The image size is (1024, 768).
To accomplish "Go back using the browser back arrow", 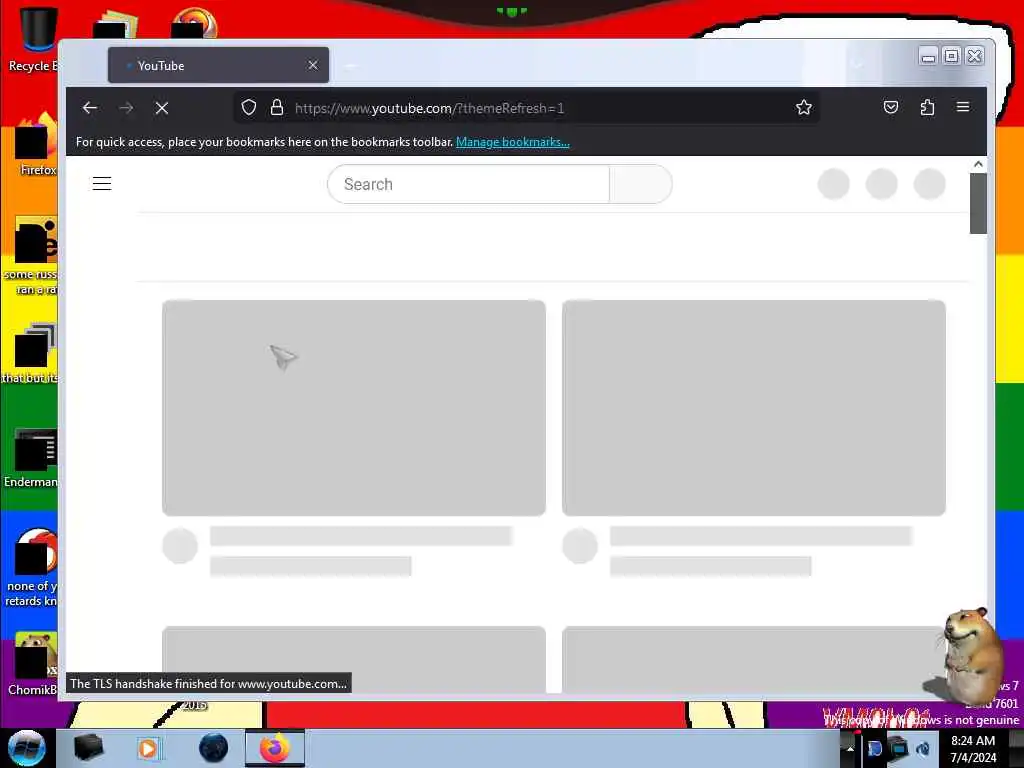I will coord(90,108).
